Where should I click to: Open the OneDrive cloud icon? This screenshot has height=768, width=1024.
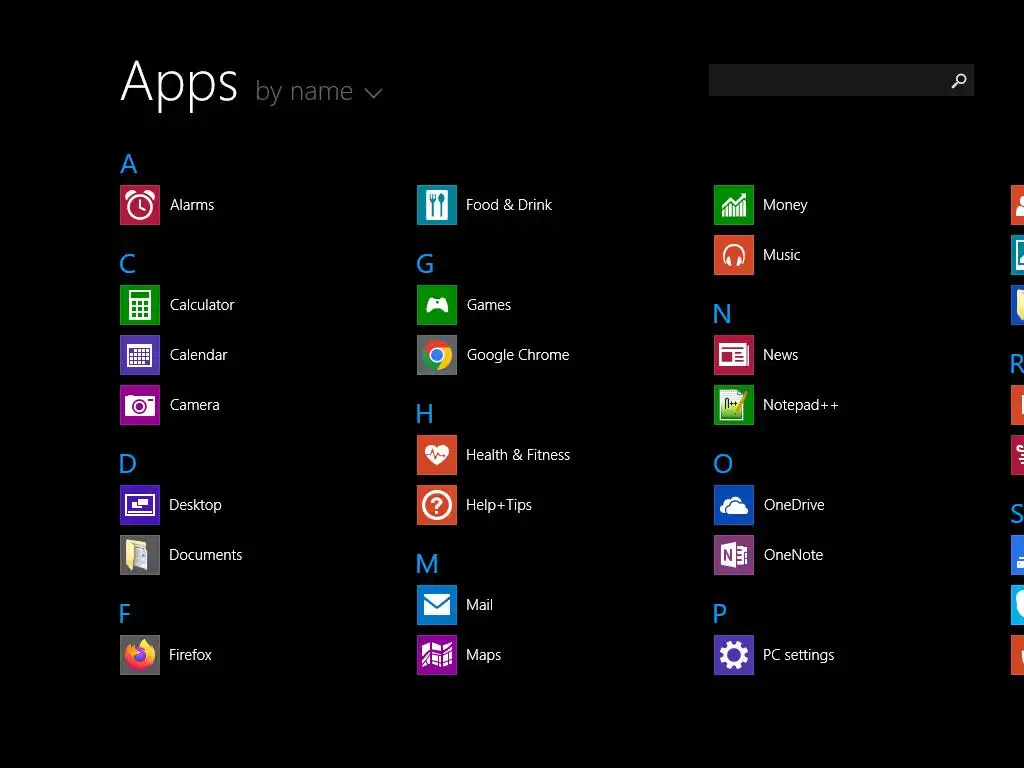pyautogui.click(x=734, y=505)
